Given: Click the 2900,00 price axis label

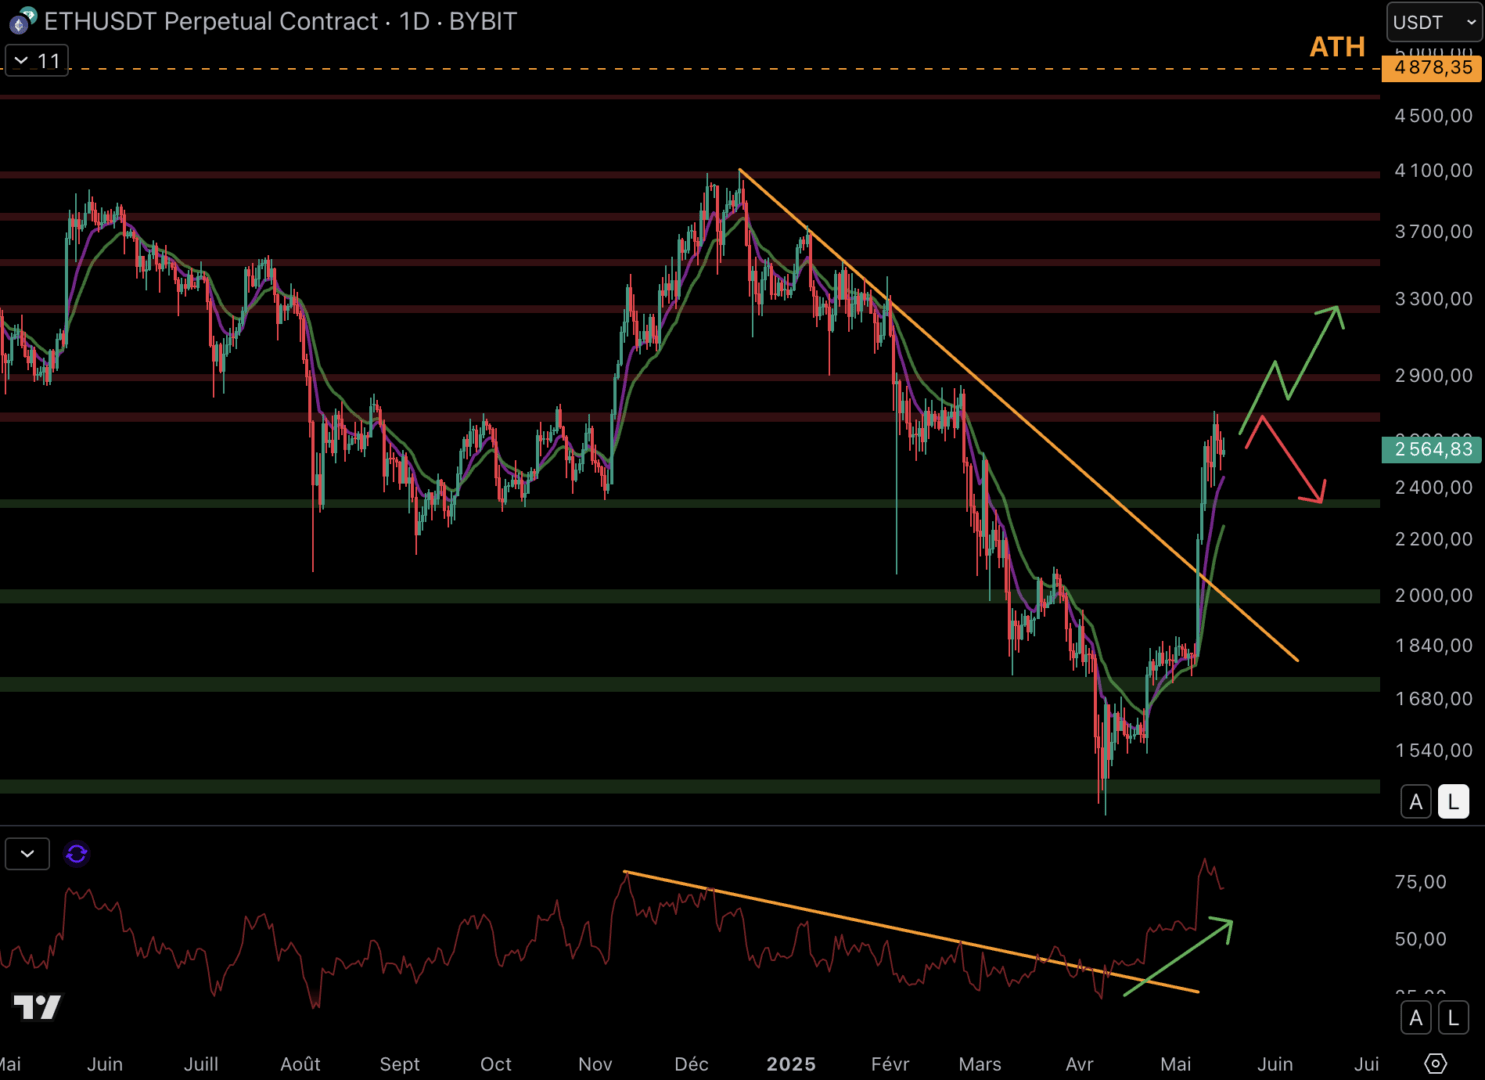Looking at the screenshot, I should [1434, 376].
